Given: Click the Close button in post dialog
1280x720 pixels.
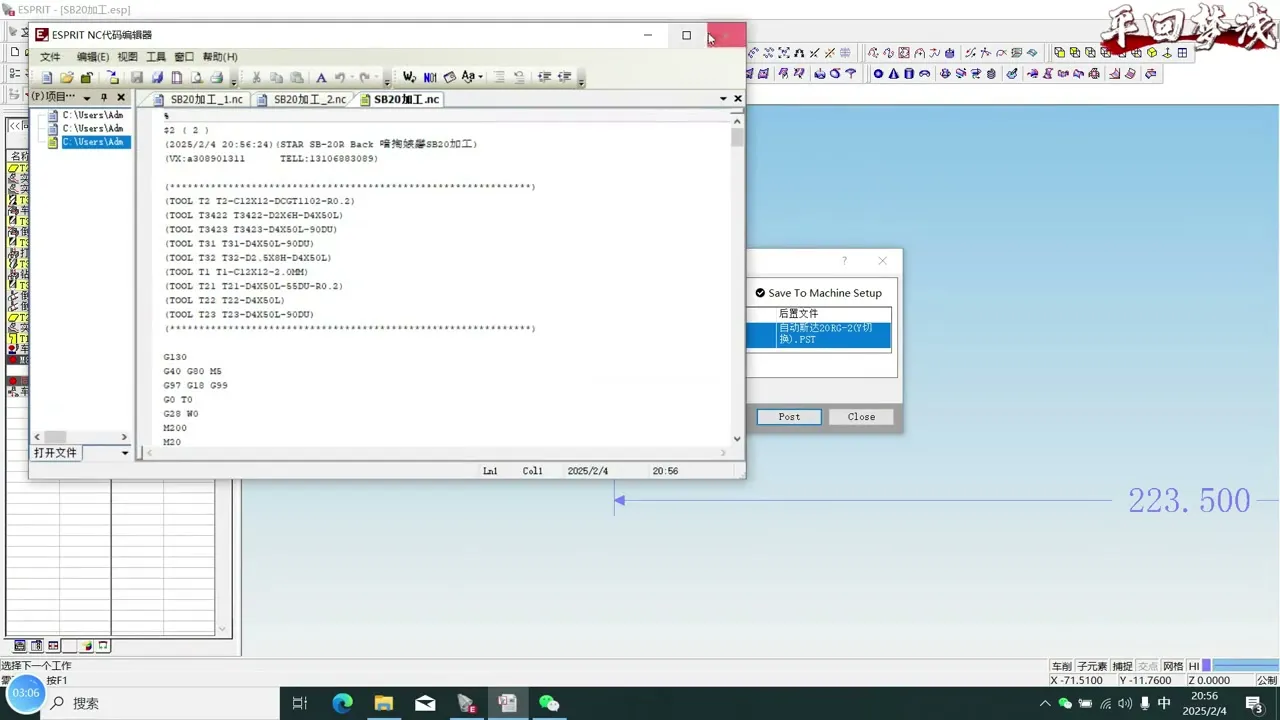Looking at the screenshot, I should point(861,417).
